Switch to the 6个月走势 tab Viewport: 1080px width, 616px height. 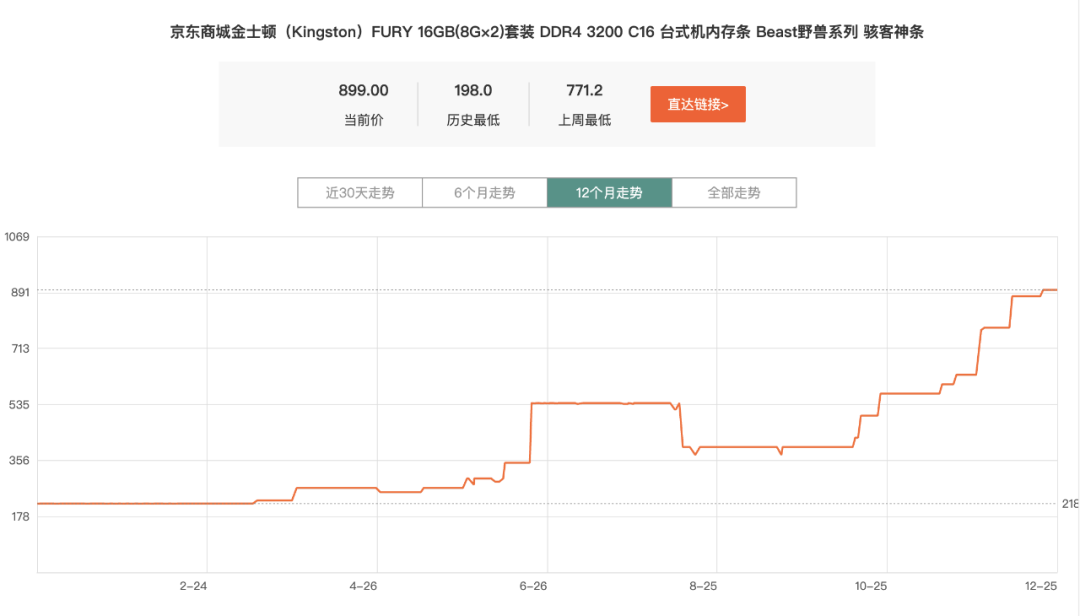[484, 192]
